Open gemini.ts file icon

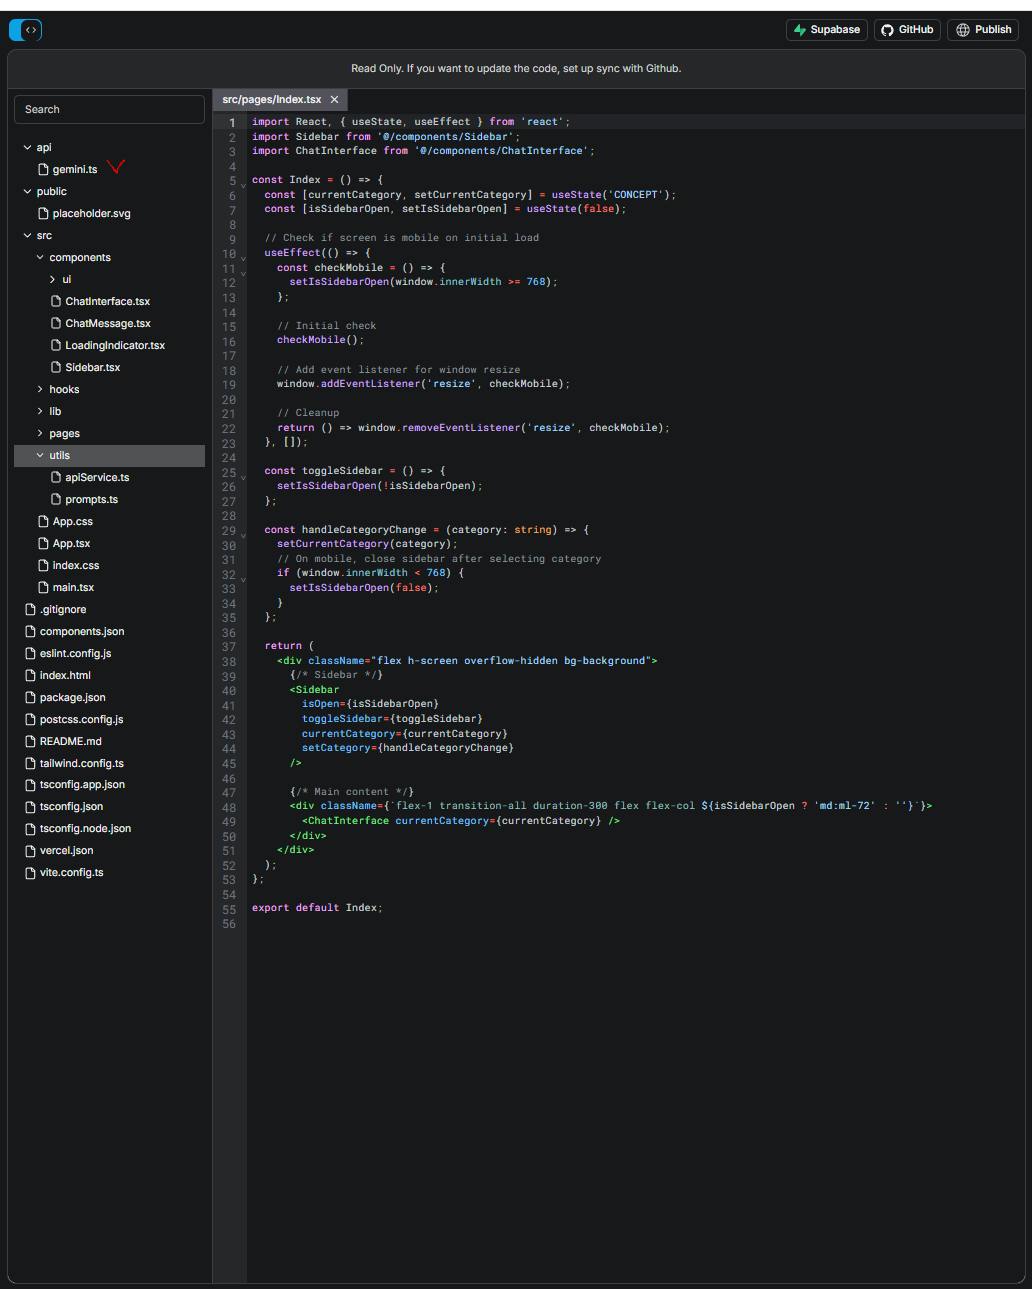pos(43,169)
